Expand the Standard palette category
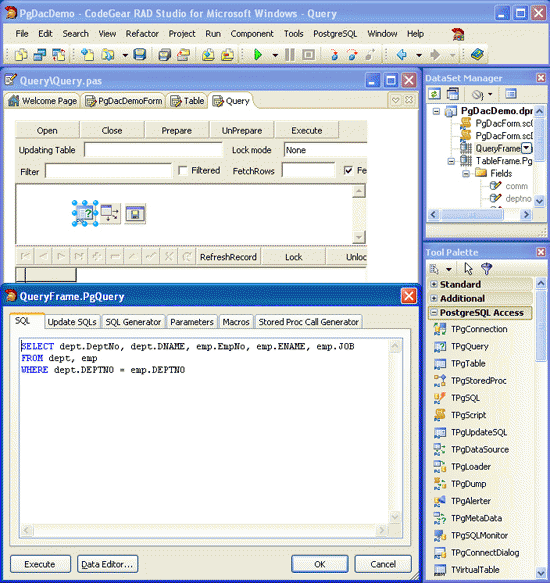550x583 pixels. coord(434,284)
